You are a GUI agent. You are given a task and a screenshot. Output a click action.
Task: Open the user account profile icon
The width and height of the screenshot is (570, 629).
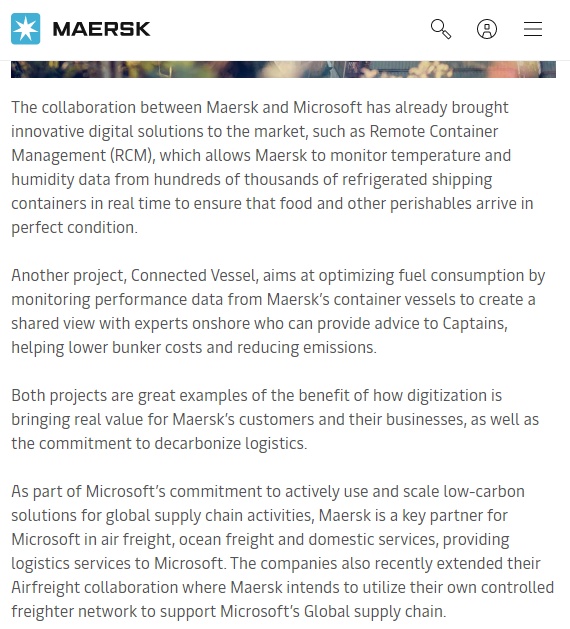pyautogui.click(x=487, y=29)
